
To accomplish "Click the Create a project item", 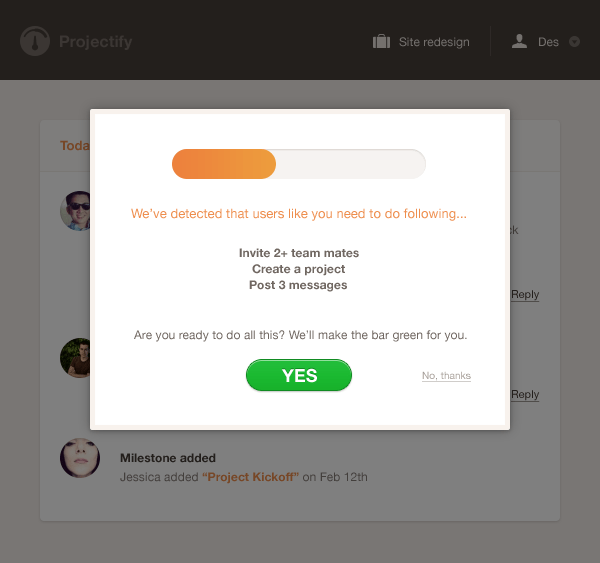I will coord(299,269).
